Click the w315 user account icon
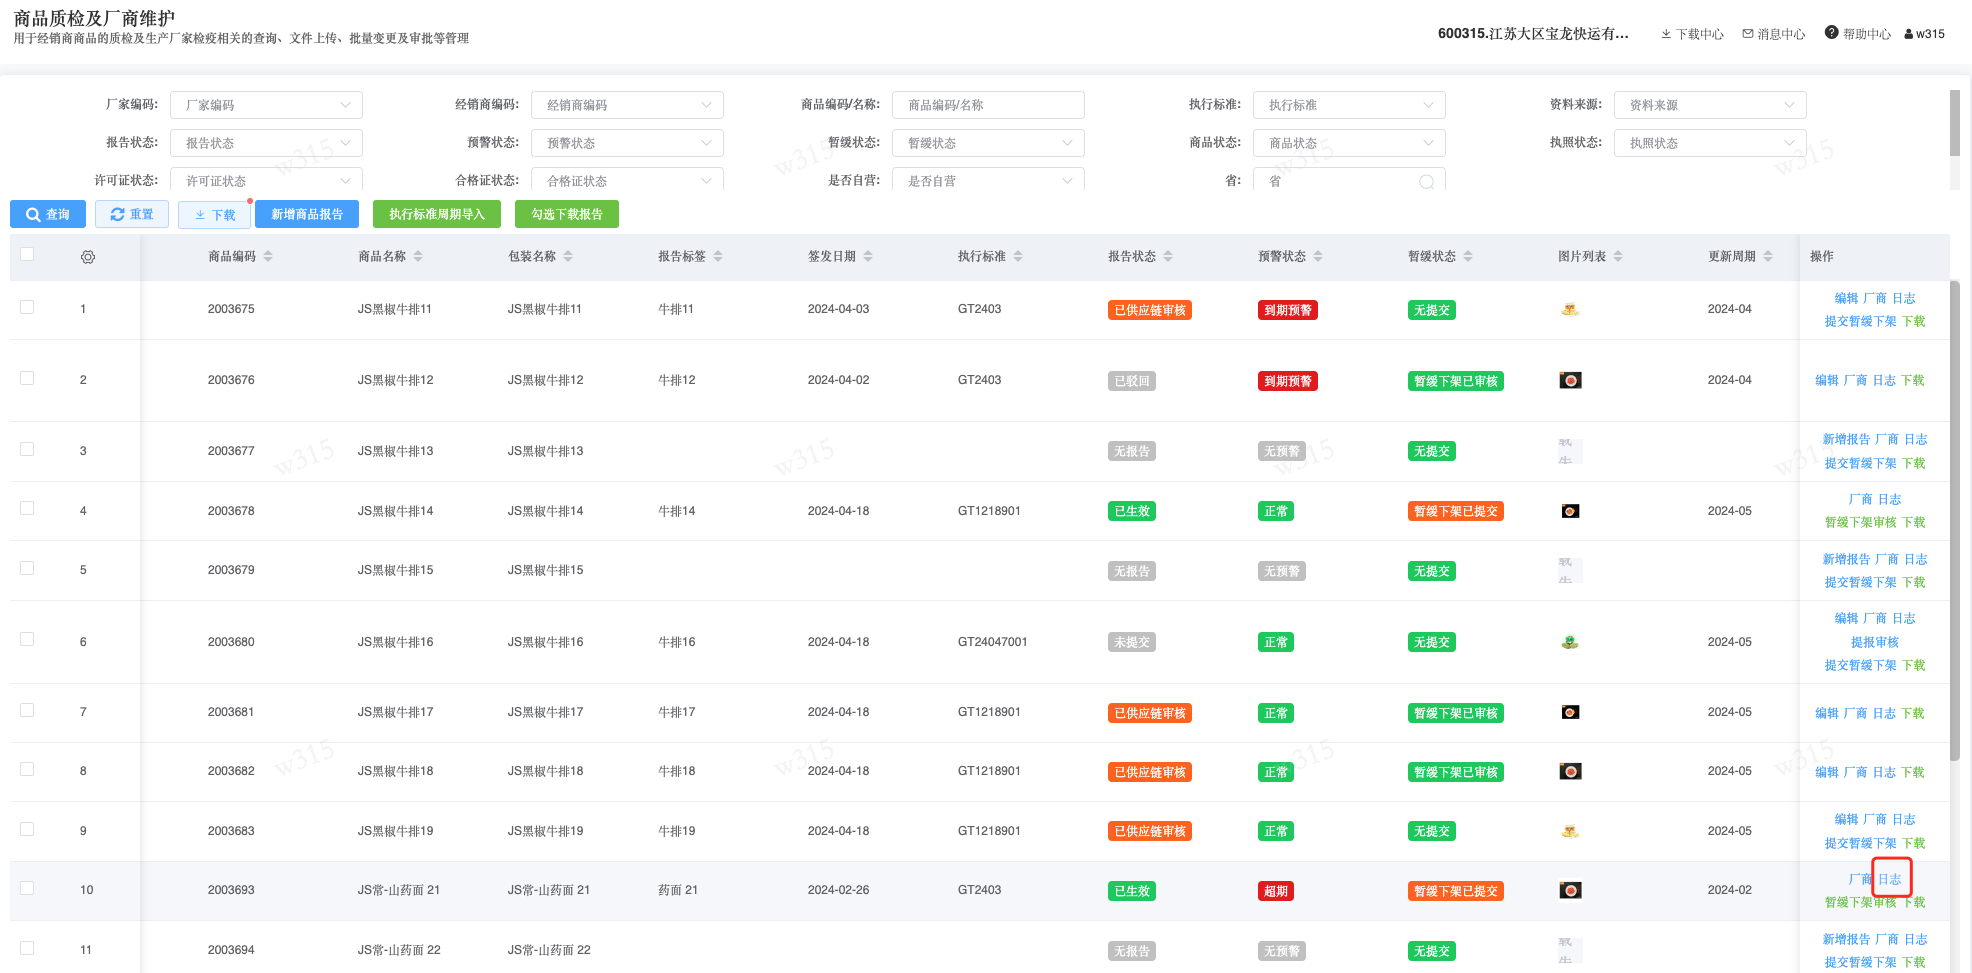The height and width of the screenshot is (973, 1972). pos(1909,34)
